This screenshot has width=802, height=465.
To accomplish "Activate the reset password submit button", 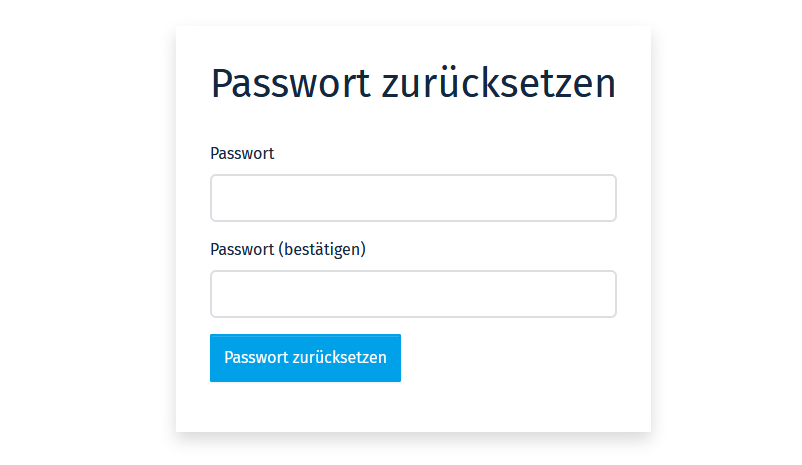I will tap(305, 358).
